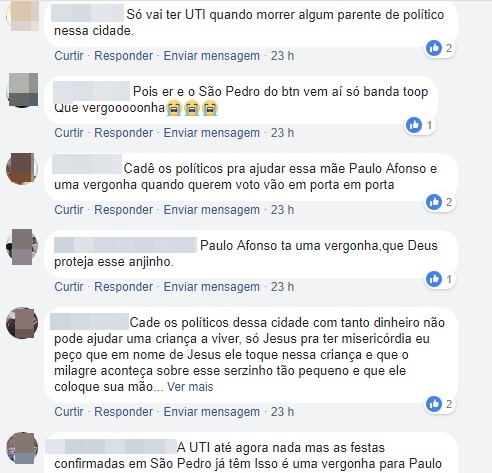The width and height of the screenshot is (492, 473).
Task: Click like icon on 'Cadê os políticos' comment
Action: [434, 202]
